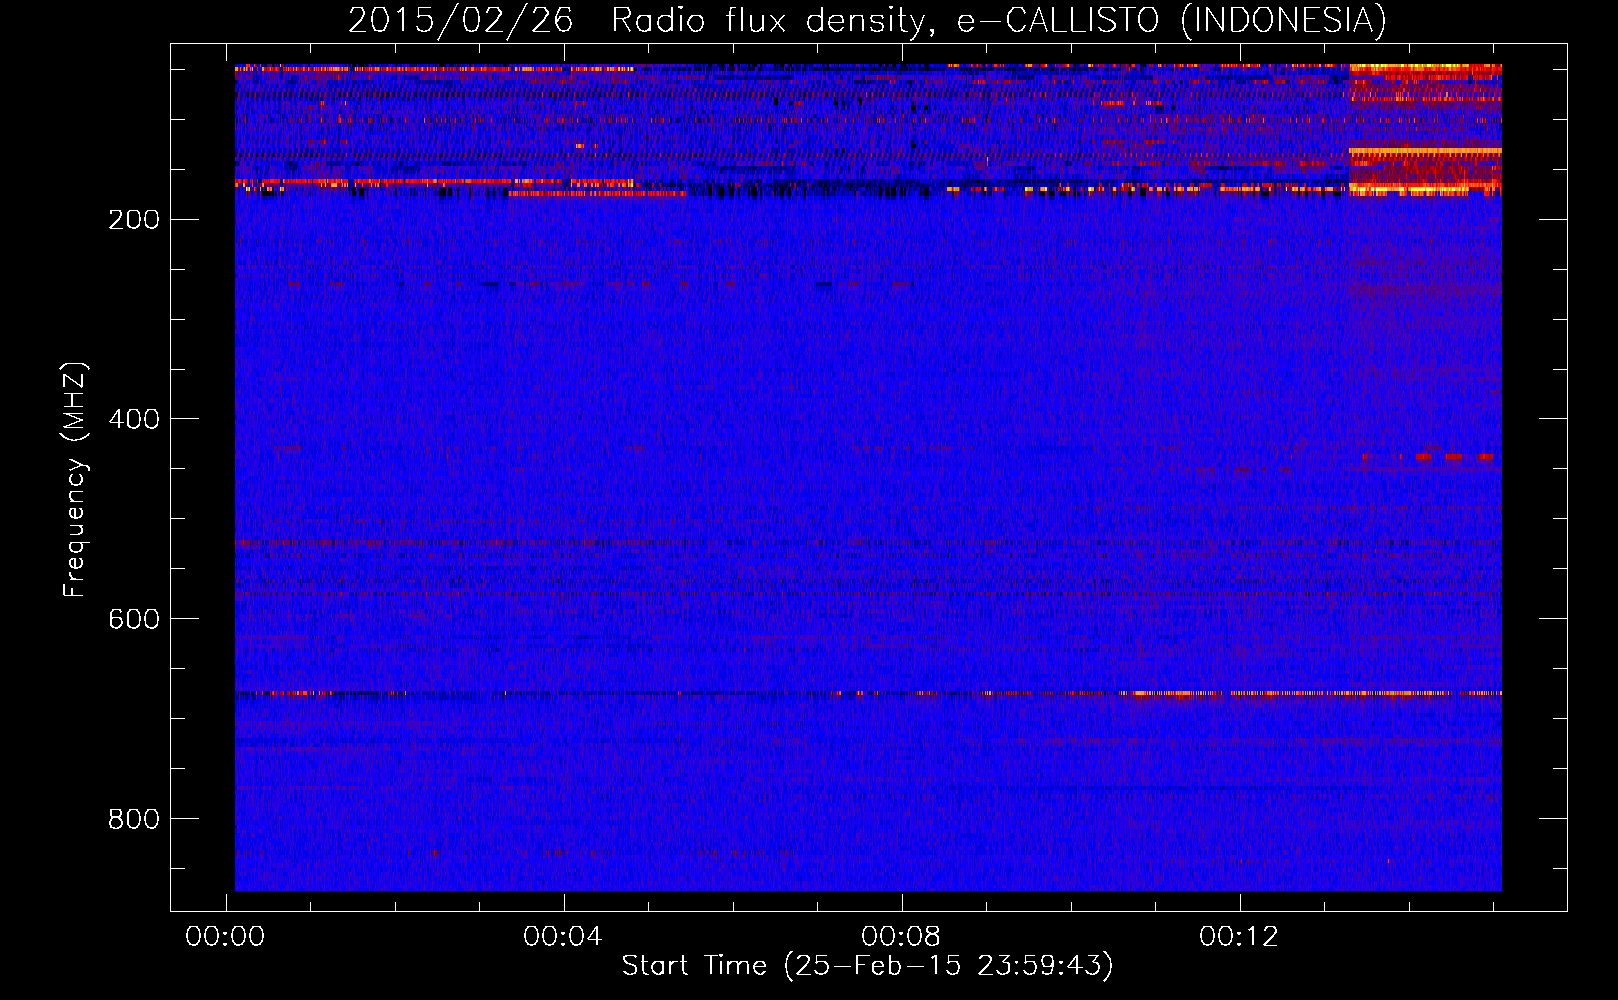Click the red interference line near 440 MHz

(x=1428, y=457)
